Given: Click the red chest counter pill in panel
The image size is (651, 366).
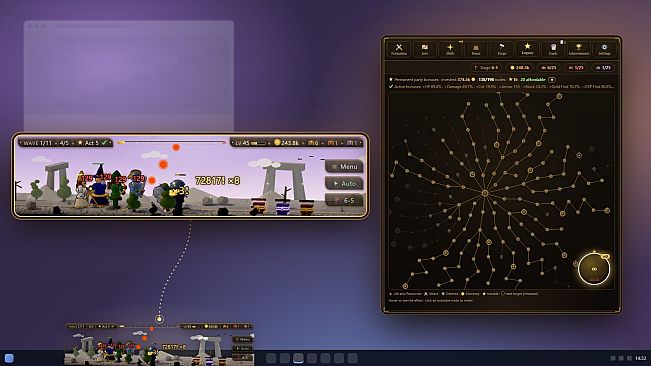Looking at the screenshot, I should pos(576,68).
